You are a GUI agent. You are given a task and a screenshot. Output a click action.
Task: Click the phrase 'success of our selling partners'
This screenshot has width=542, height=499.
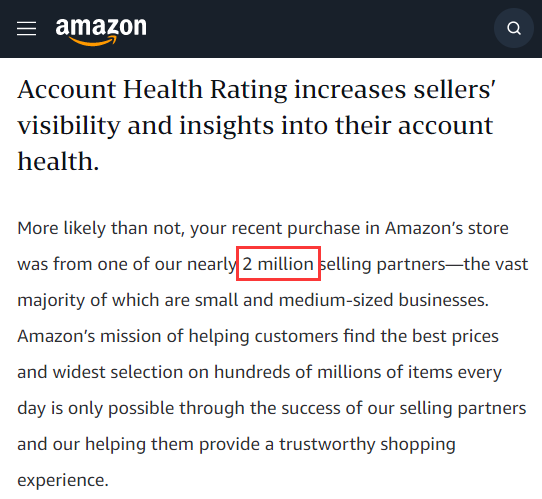(x=403, y=408)
